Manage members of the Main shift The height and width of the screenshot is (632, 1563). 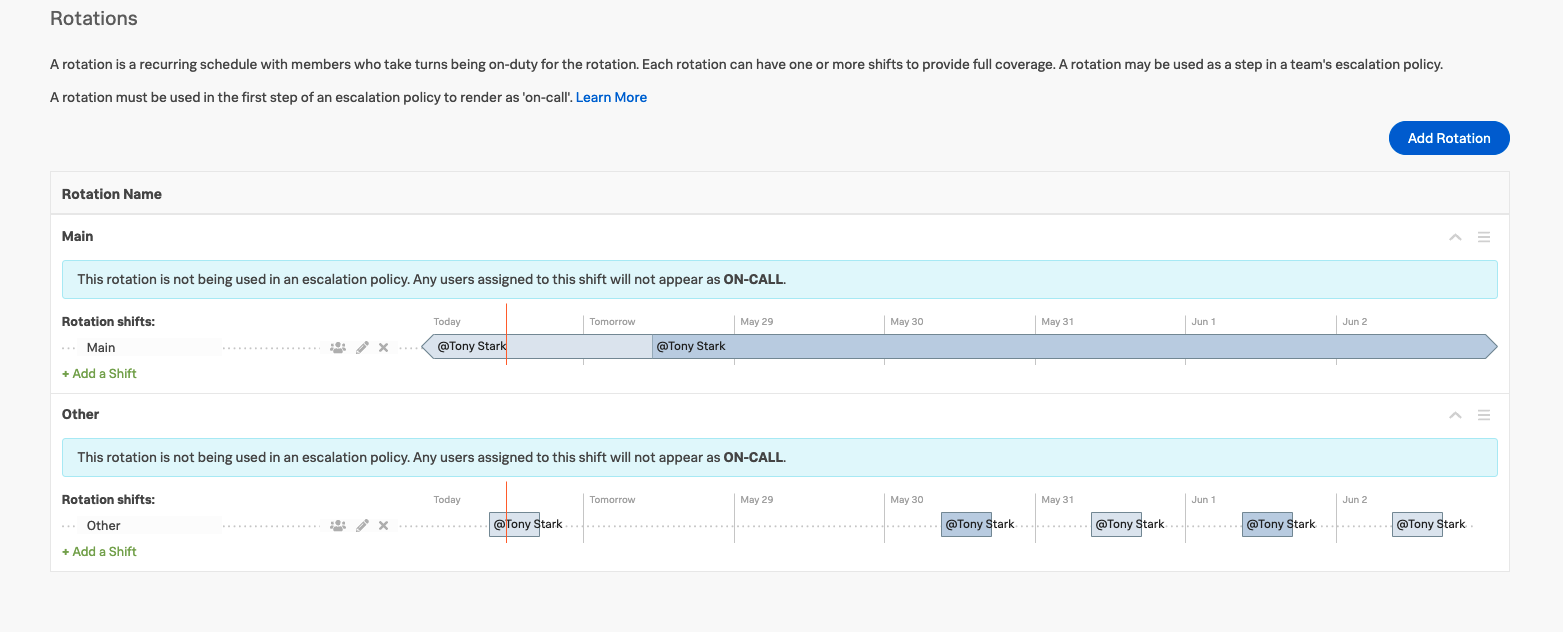(x=338, y=347)
